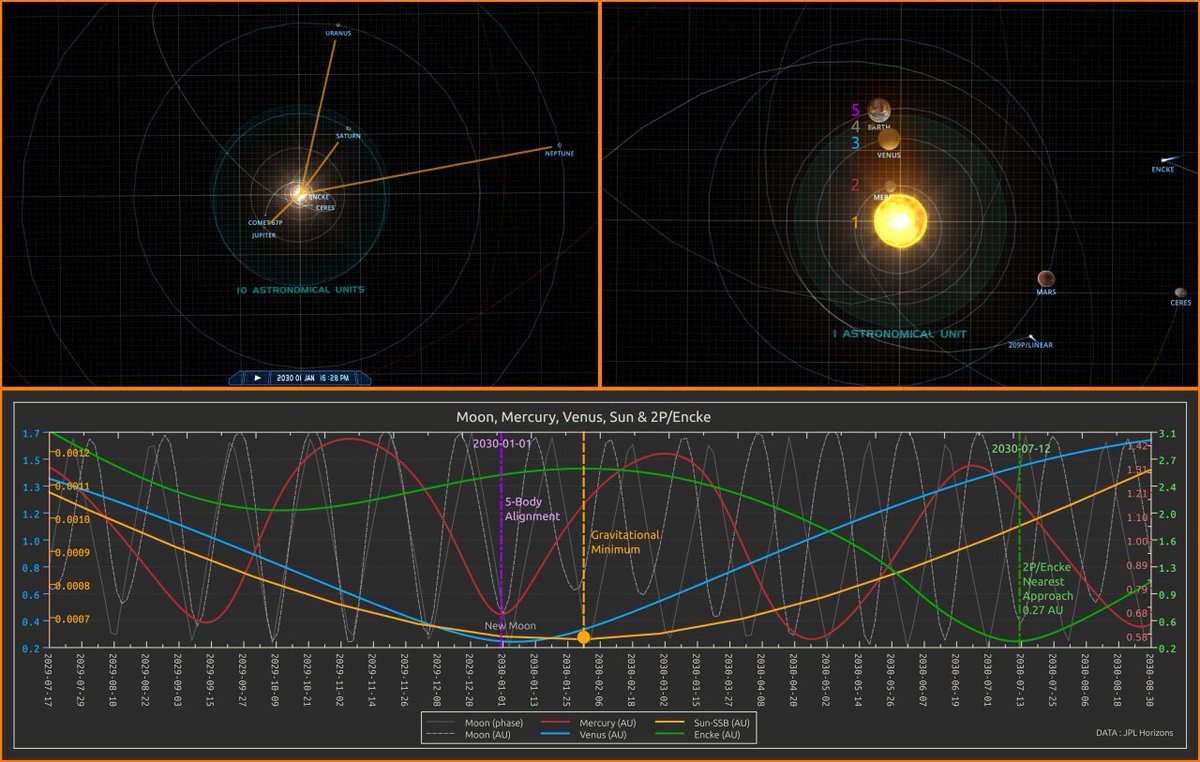Click the chart title Moon, Mercury, Venus, Sun & 2P/Encke
The image size is (1200, 762).
[583, 416]
